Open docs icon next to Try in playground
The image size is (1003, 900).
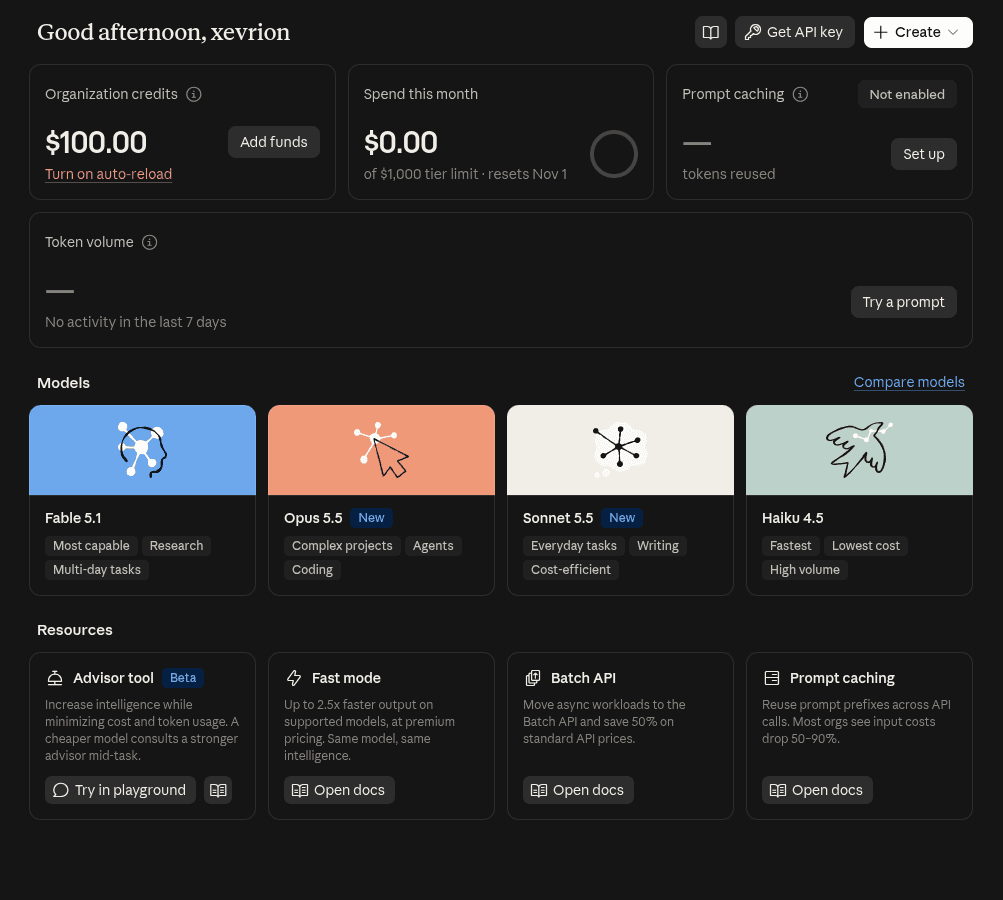(218, 790)
